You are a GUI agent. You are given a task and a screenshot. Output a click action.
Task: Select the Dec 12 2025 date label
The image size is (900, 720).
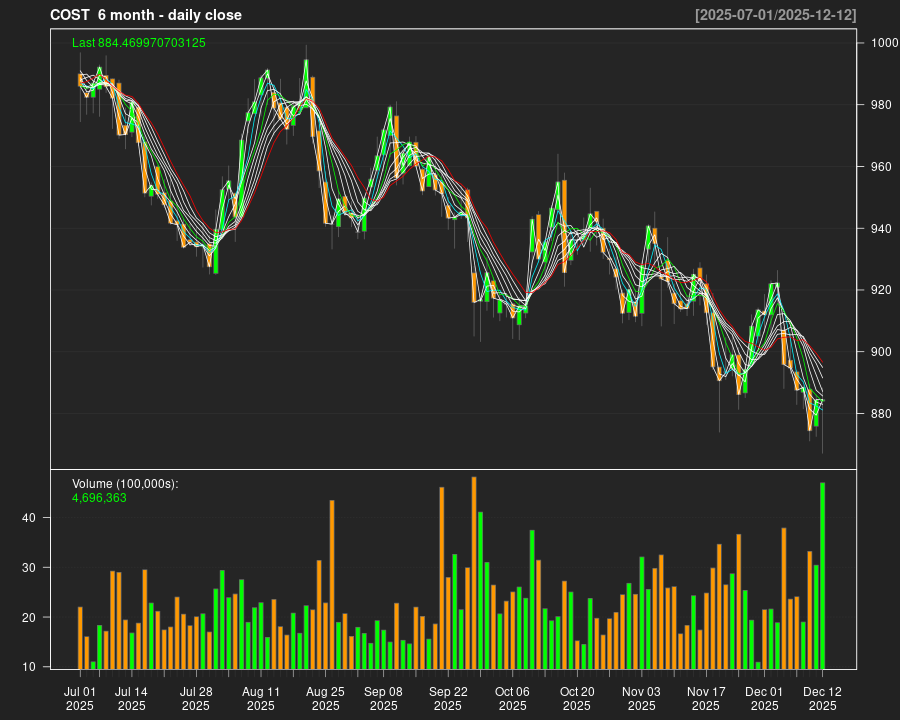[x=822, y=698]
